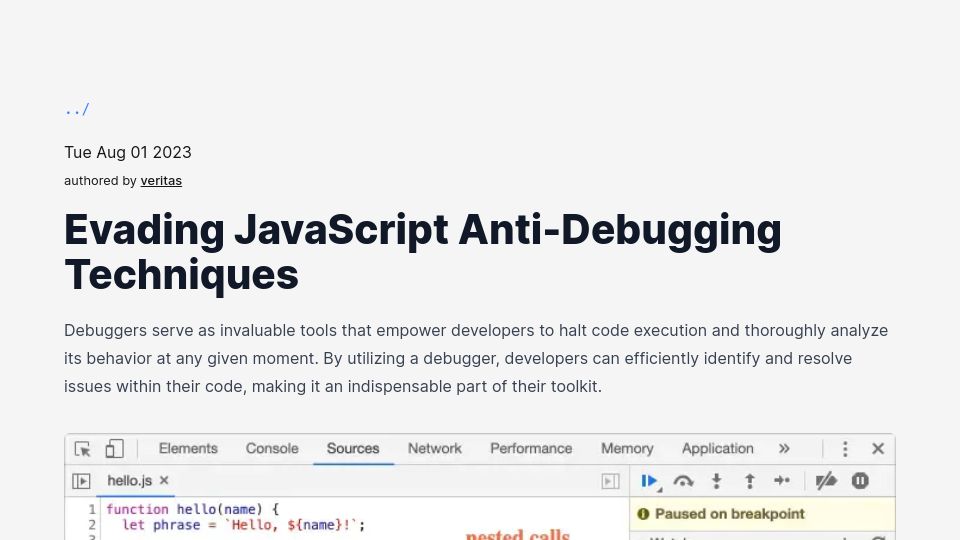Click line number 1 in the gutter
Image resolution: width=960 pixels, height=540 pixels.
click(92, 509)
